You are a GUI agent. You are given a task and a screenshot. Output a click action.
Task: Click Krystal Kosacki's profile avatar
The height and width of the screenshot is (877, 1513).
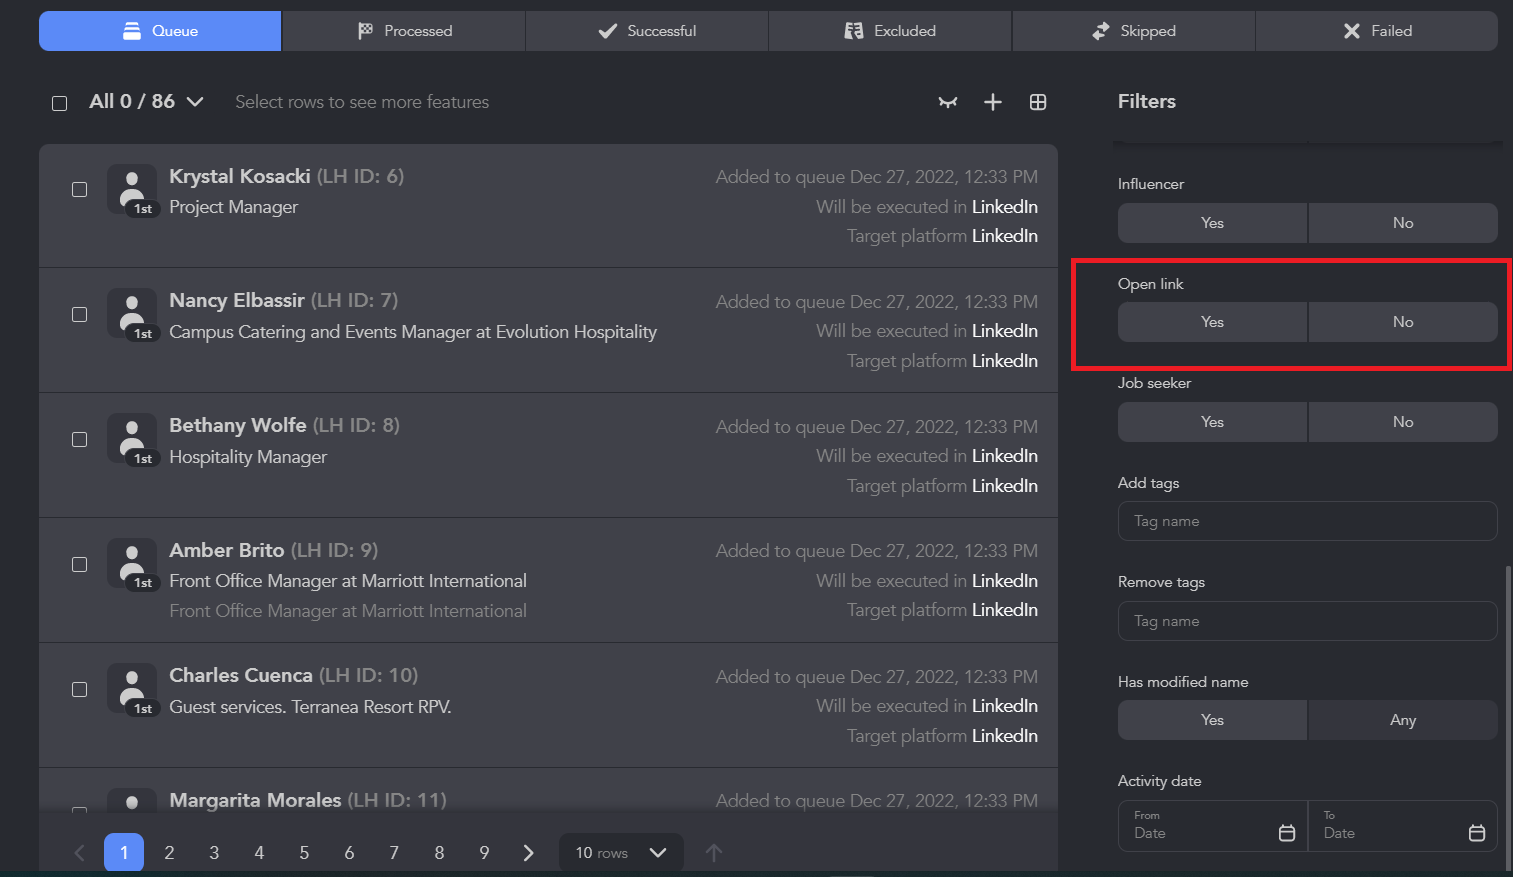coord(132,189)
